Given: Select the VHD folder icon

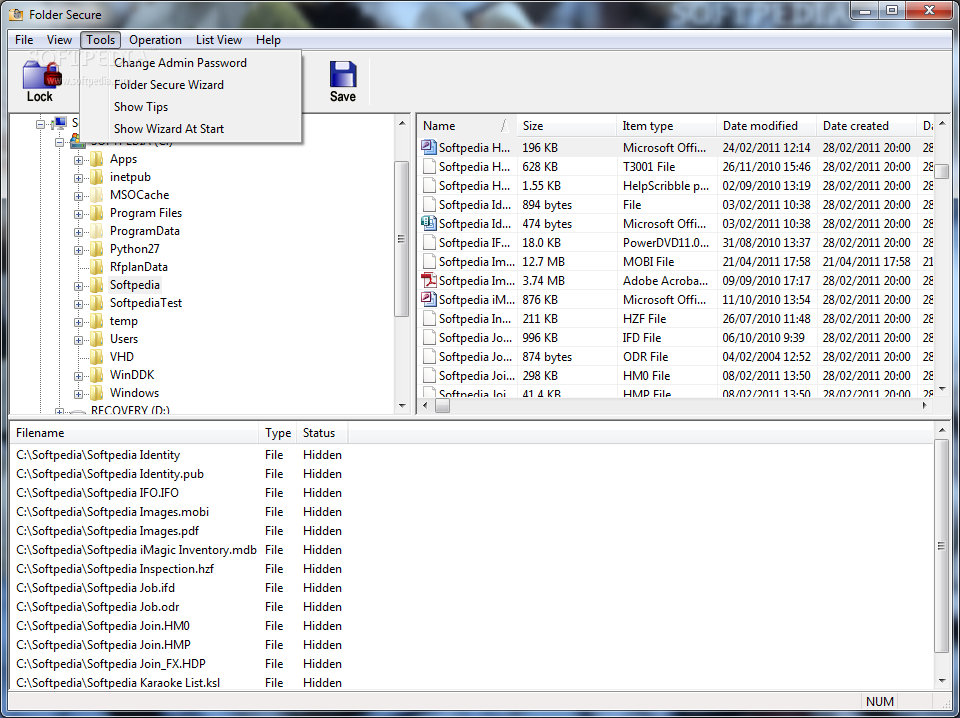Looking at the screenshot, I should [97, 357].
